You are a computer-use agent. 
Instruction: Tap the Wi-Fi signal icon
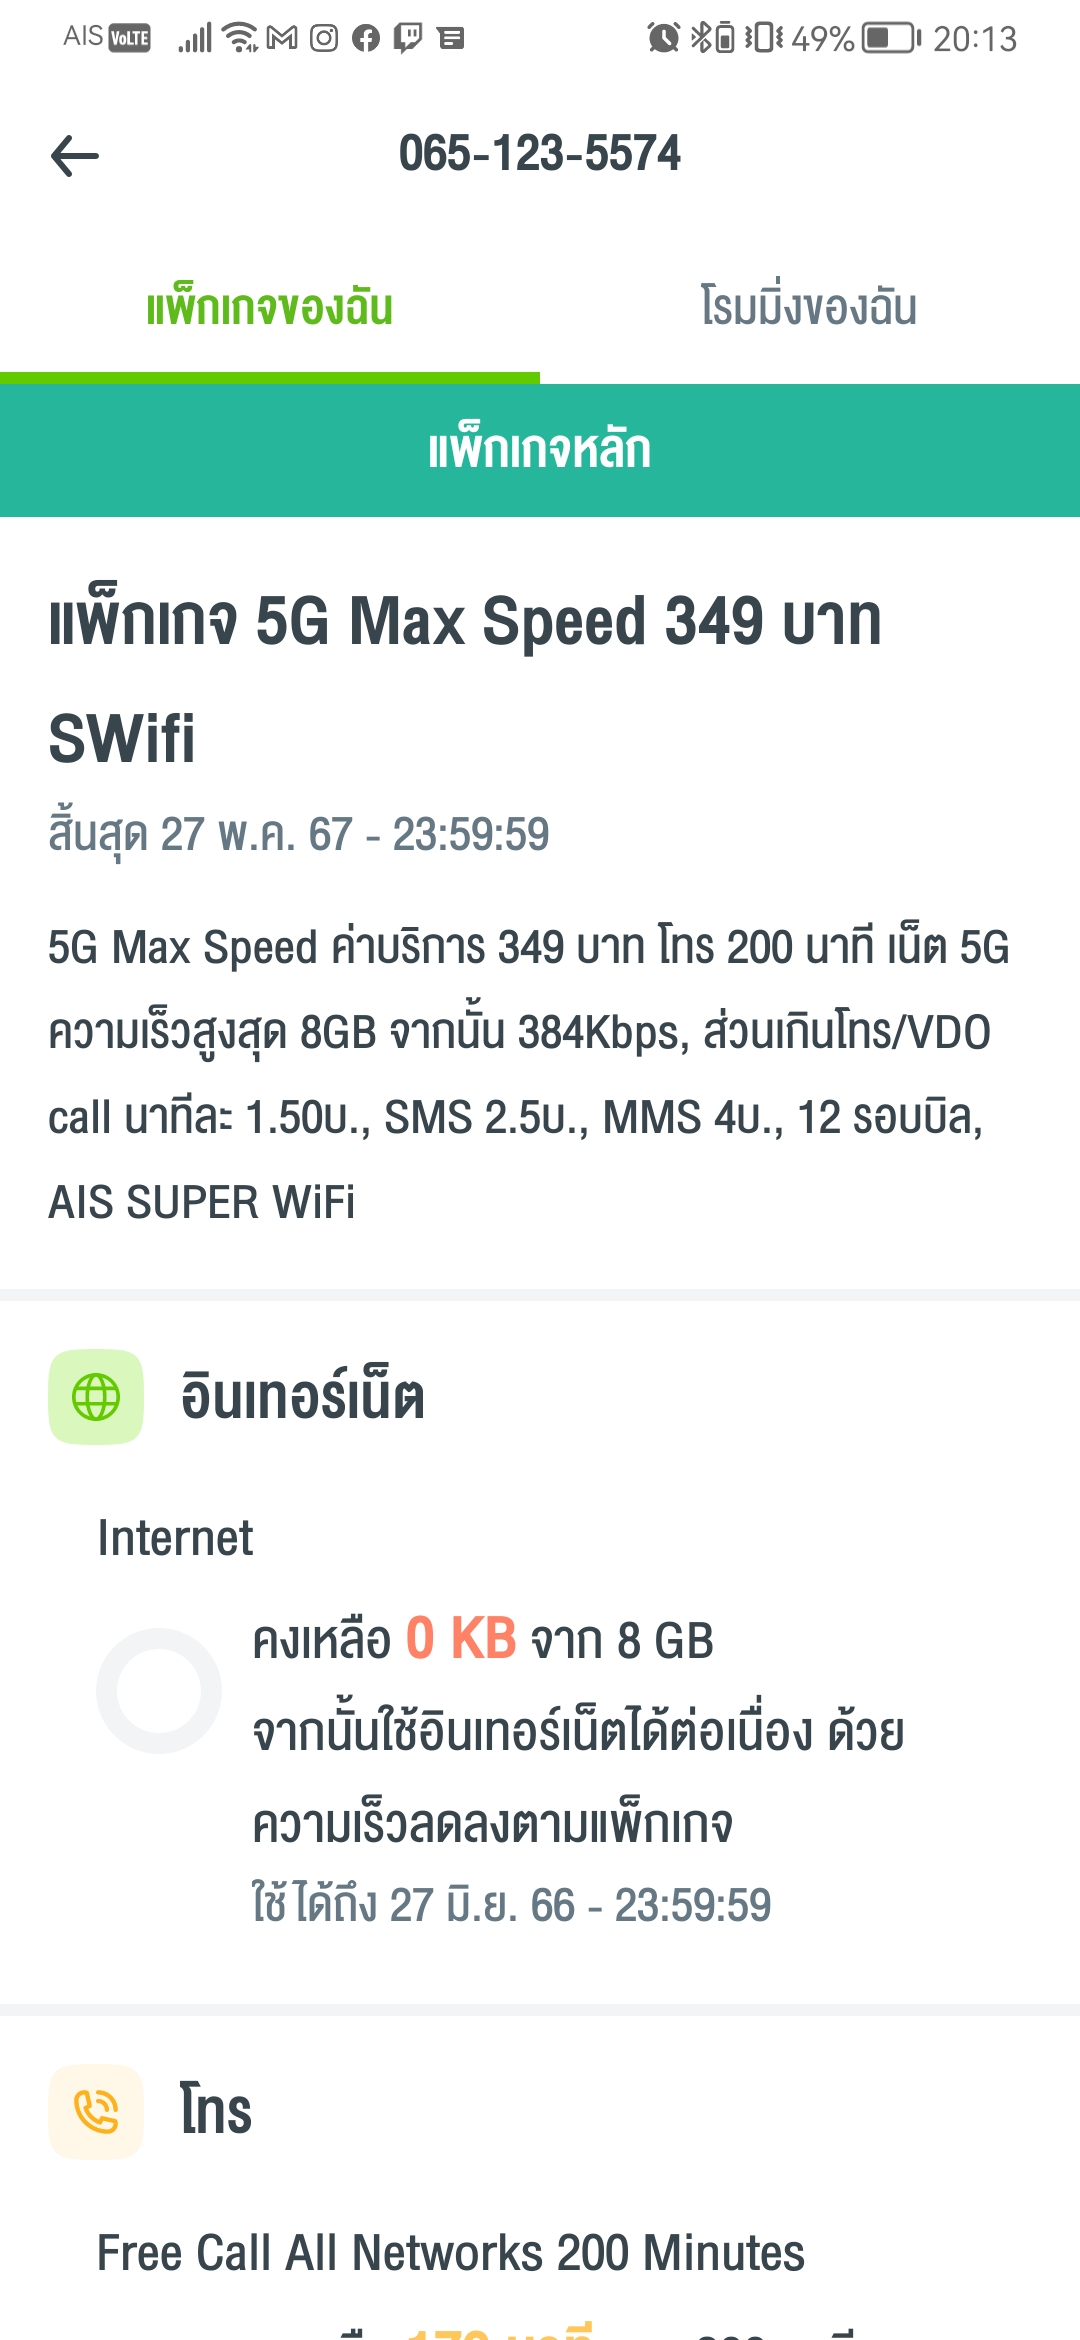240,38
